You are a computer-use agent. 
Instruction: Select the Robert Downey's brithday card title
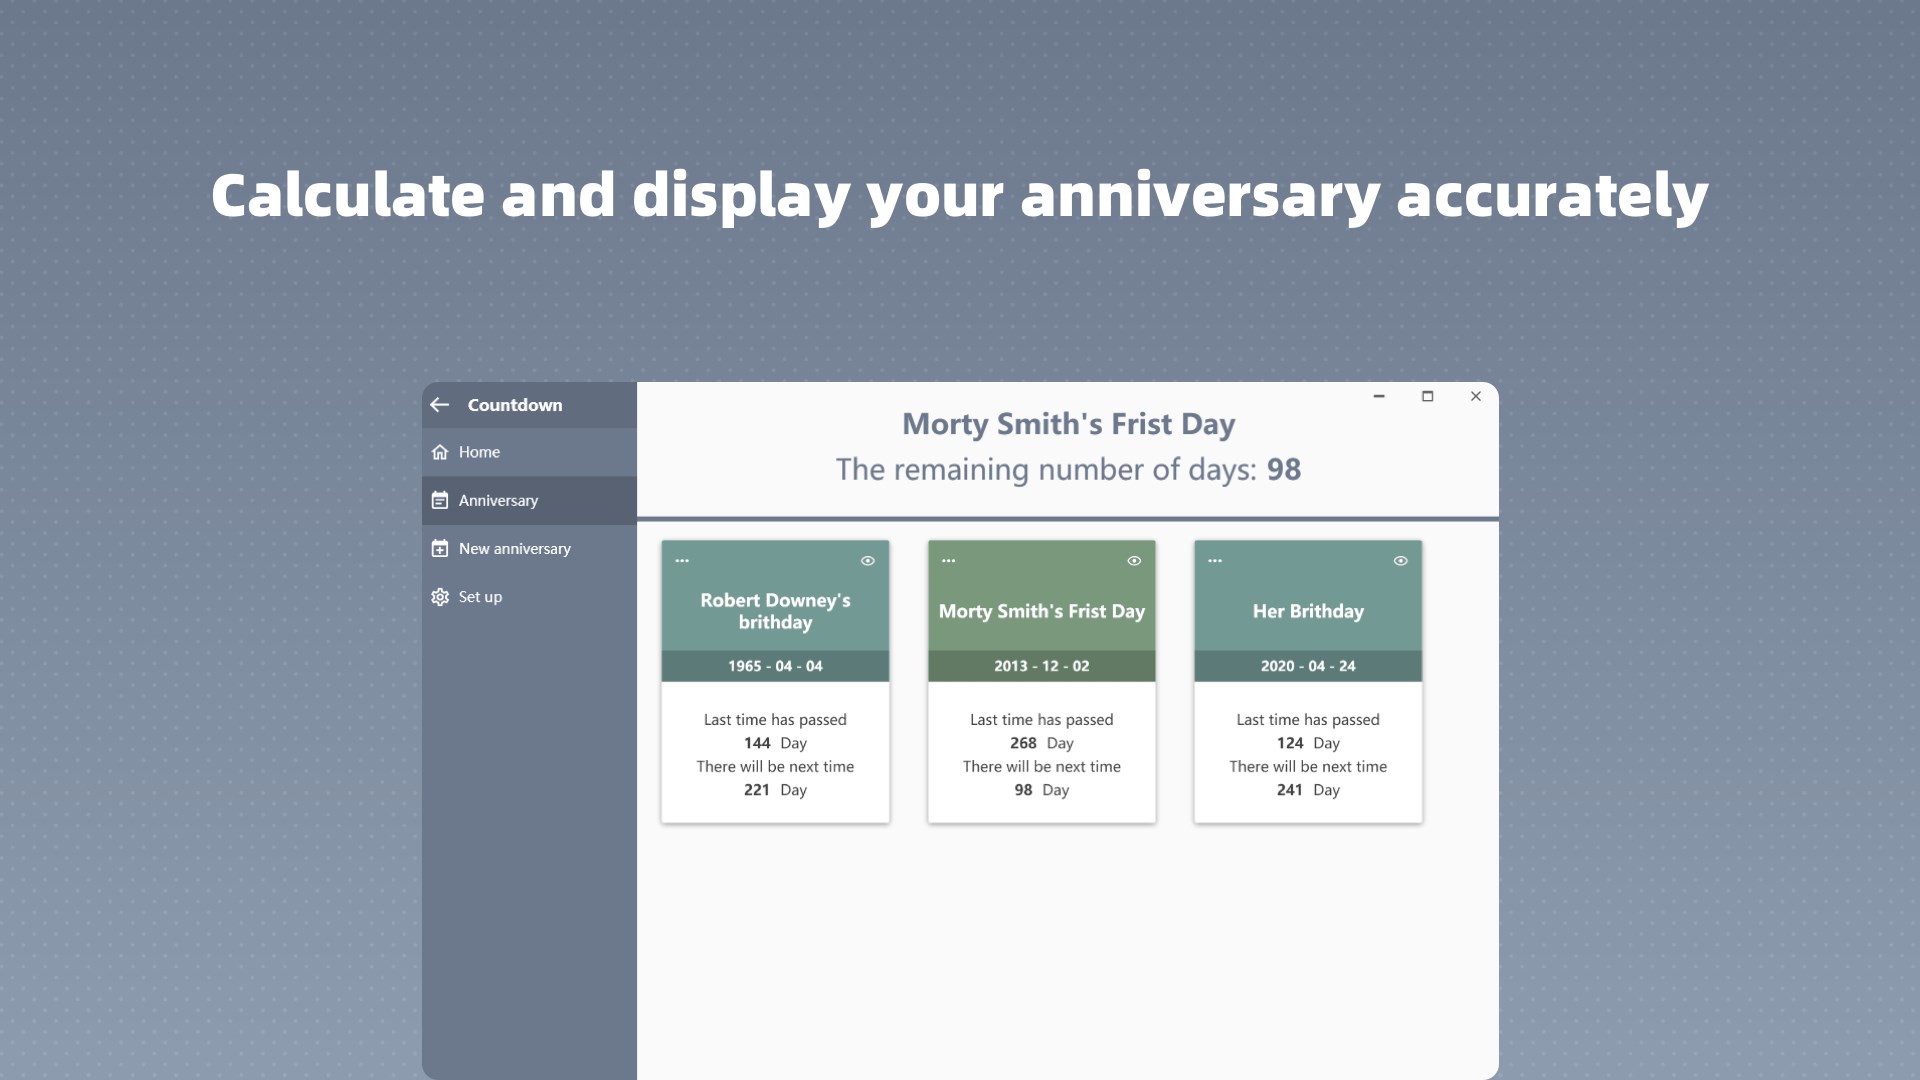775,611
